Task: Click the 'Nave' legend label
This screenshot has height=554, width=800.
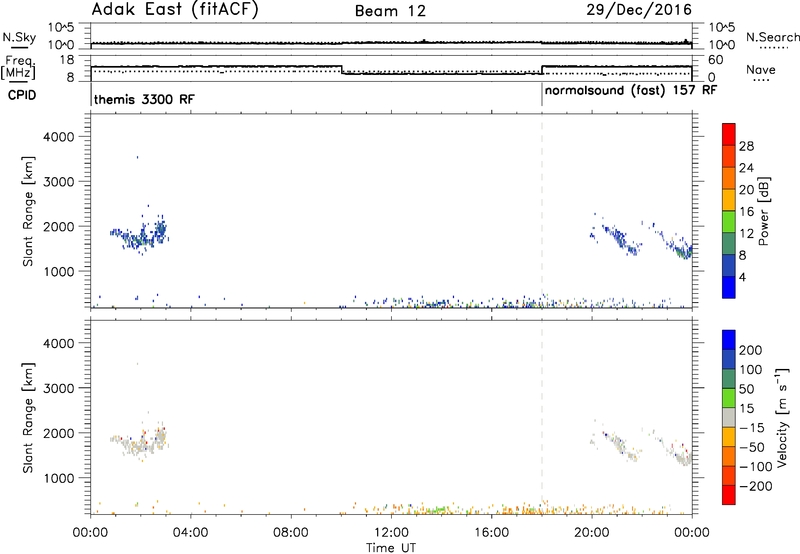Action: point(760,69)
